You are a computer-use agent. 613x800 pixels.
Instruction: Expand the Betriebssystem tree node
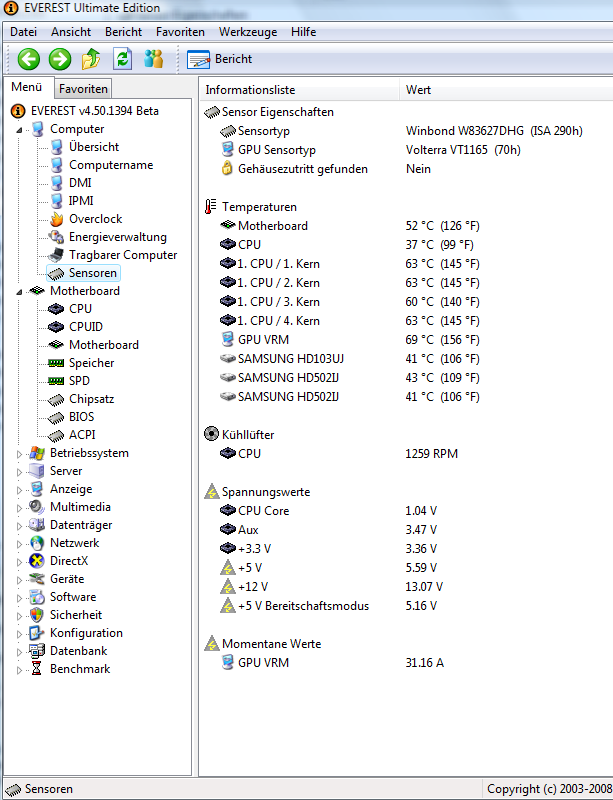(19, 454)
